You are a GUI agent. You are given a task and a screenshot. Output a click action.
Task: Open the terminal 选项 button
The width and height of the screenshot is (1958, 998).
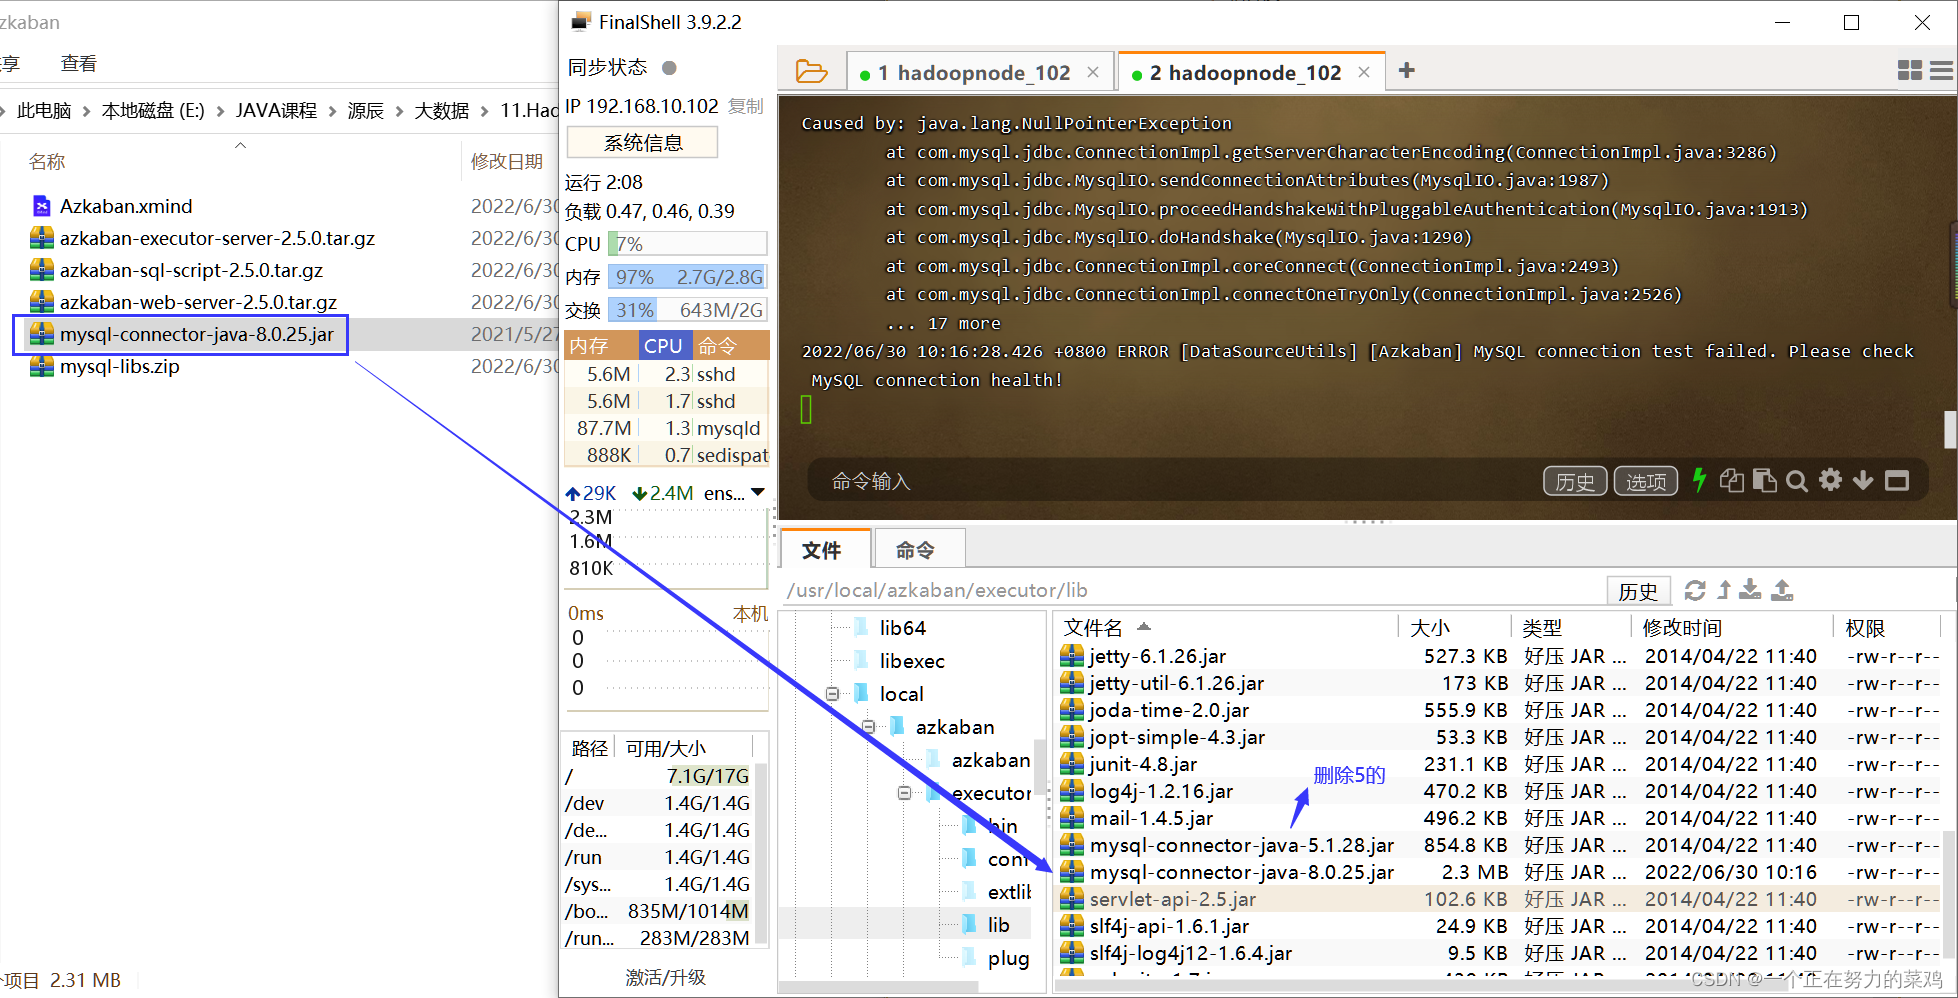(x=1646, y=481)
